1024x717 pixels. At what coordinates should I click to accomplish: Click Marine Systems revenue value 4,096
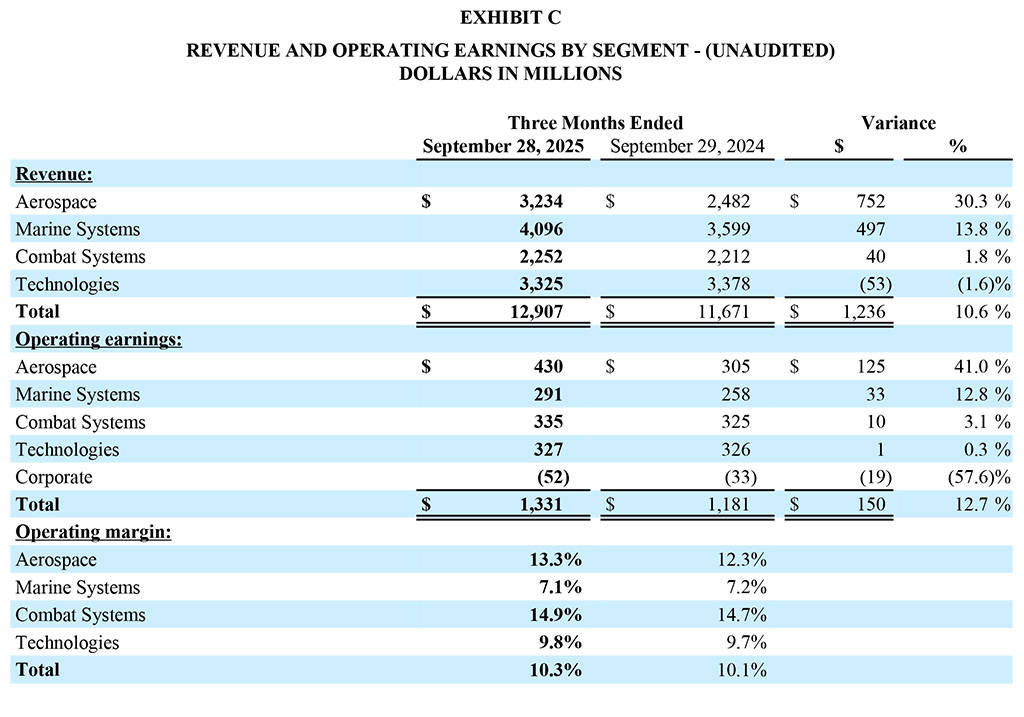click(x=540, y=229)
